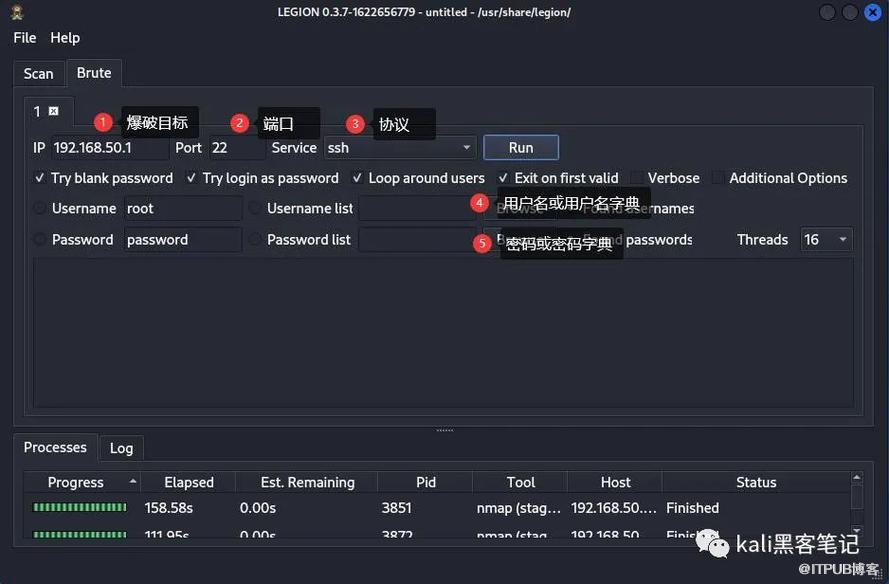The width and height of the screenshot is (889, 584).
Task: Select the Brute tab
Action: [94, 73]
